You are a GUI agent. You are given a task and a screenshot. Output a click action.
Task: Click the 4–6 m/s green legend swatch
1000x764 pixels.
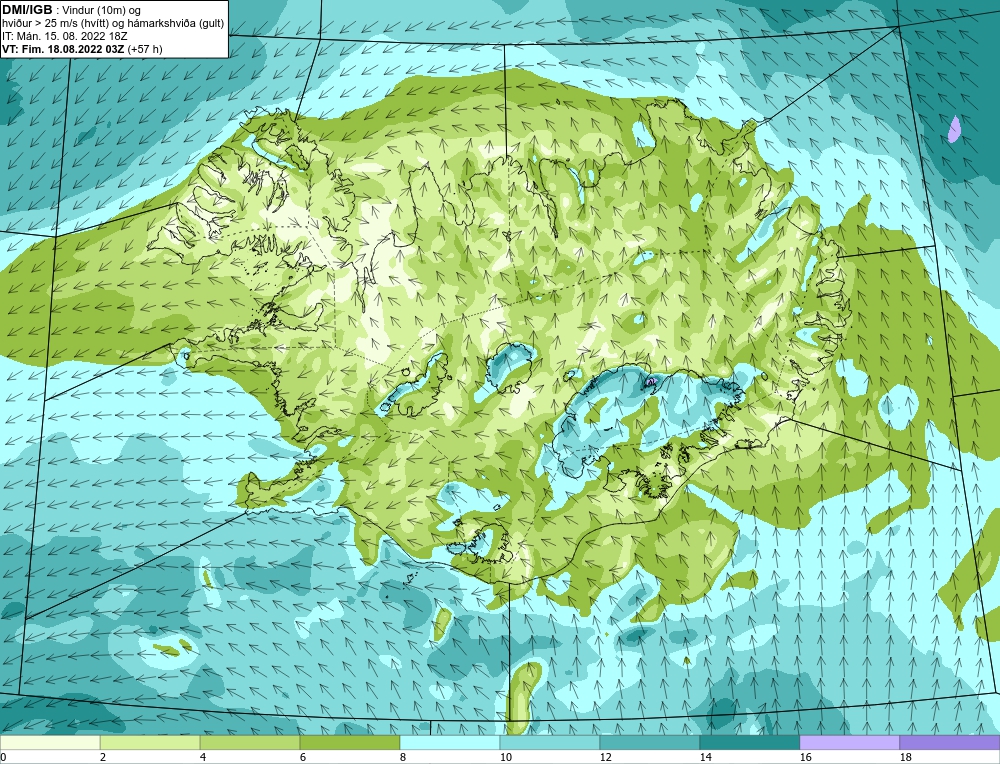250,743
